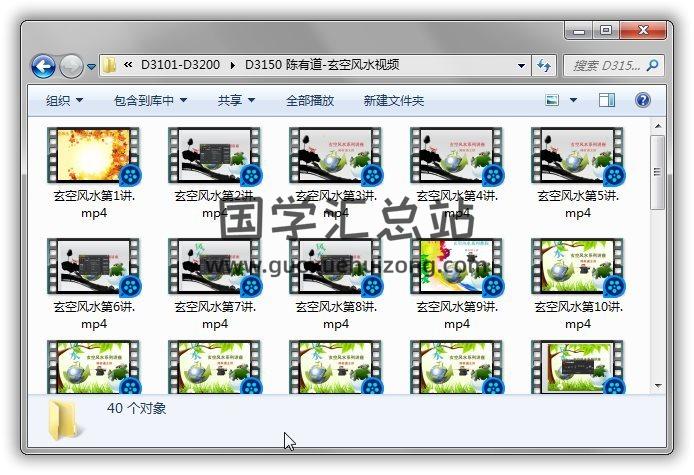Image resolution: width=694 pixels, height=475 pixels.
Task: Open the 共享 menu
Action: tap(236, 100)
